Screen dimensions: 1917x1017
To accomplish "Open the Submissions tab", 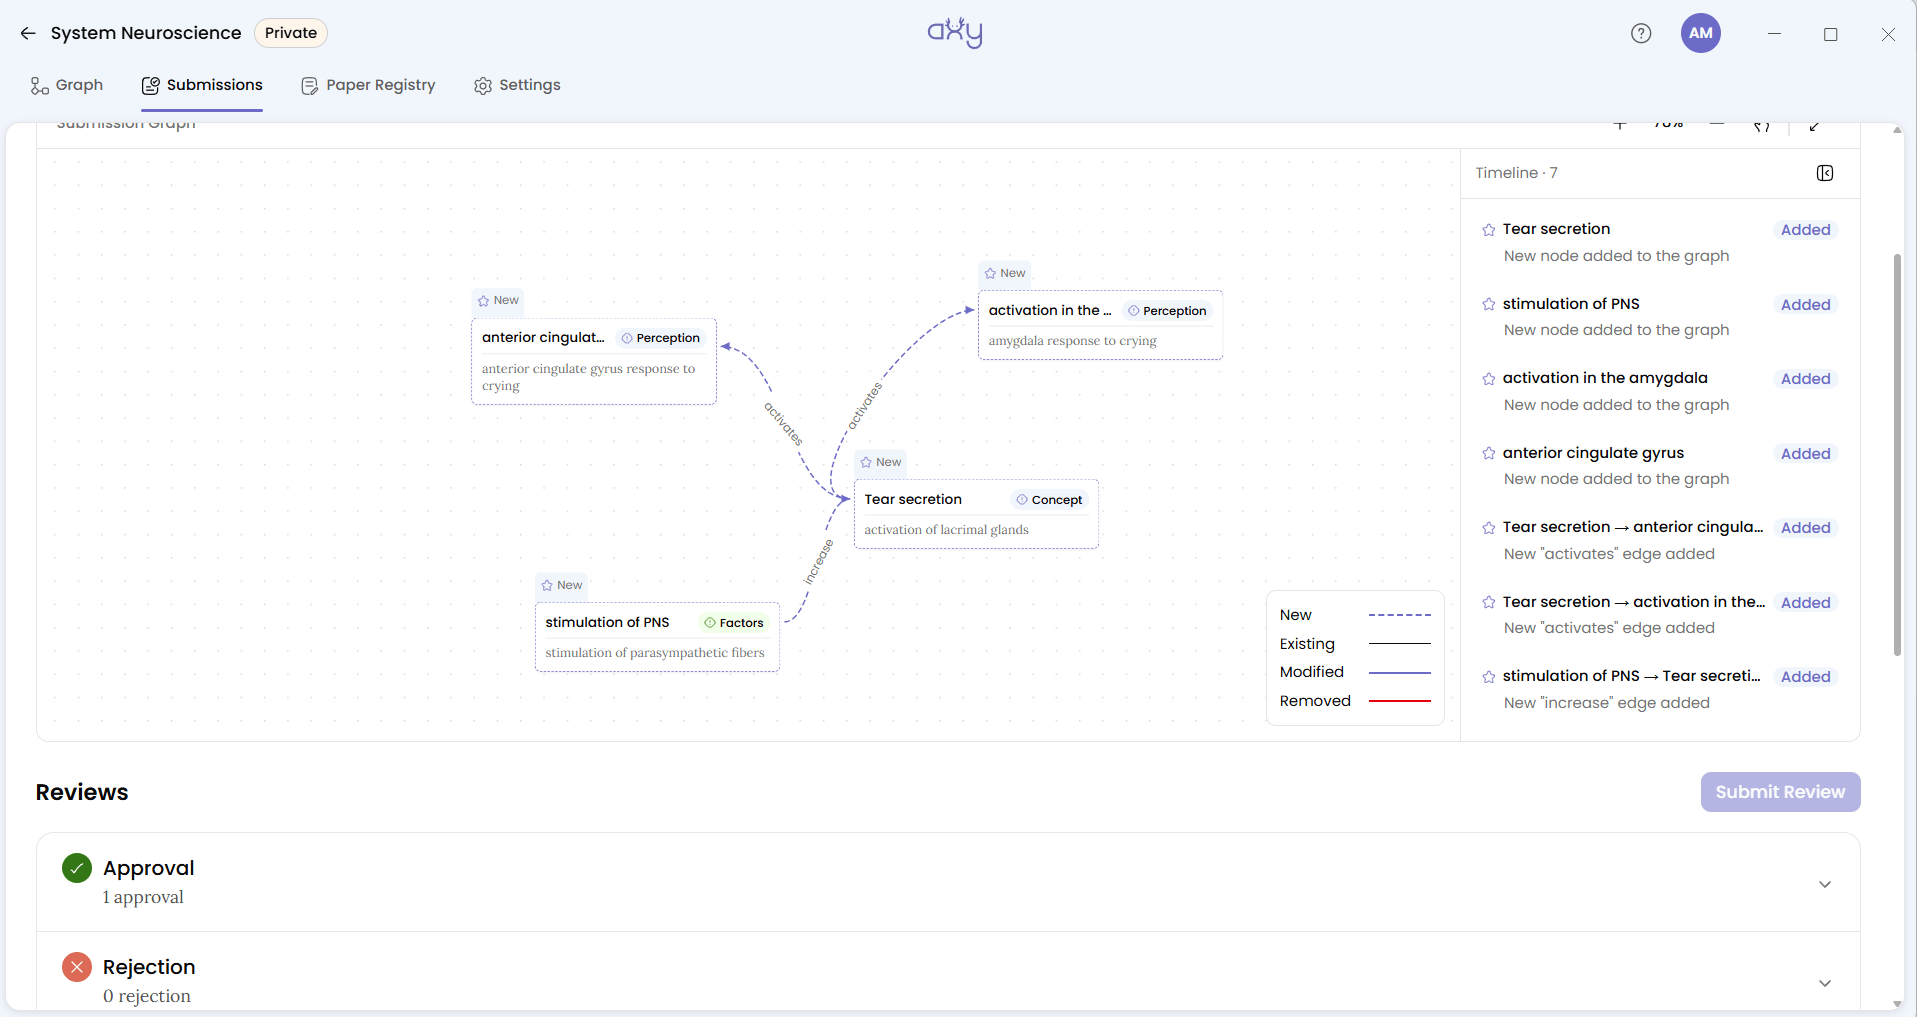I will pos(202,85).
